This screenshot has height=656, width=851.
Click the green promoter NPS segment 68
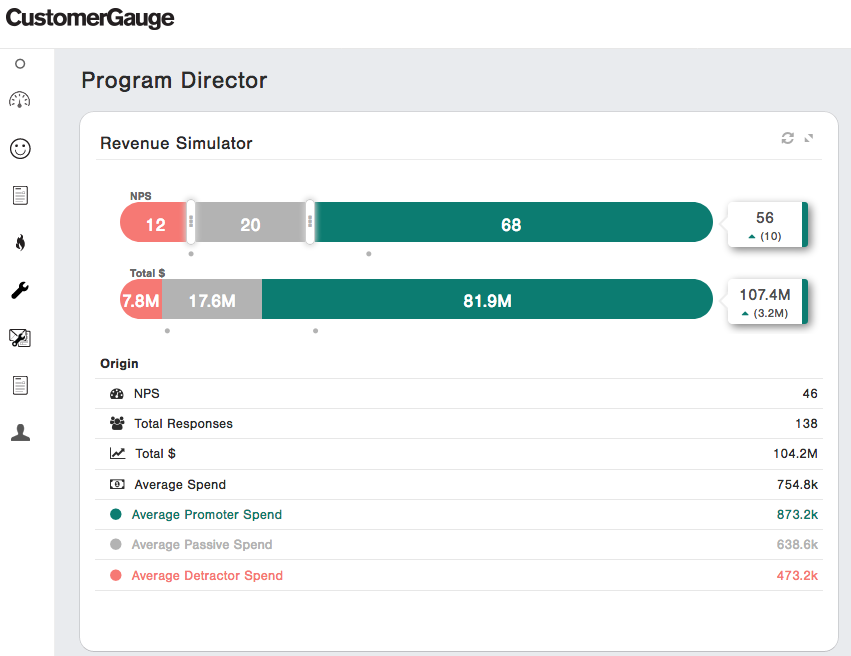tap(511, 224)
